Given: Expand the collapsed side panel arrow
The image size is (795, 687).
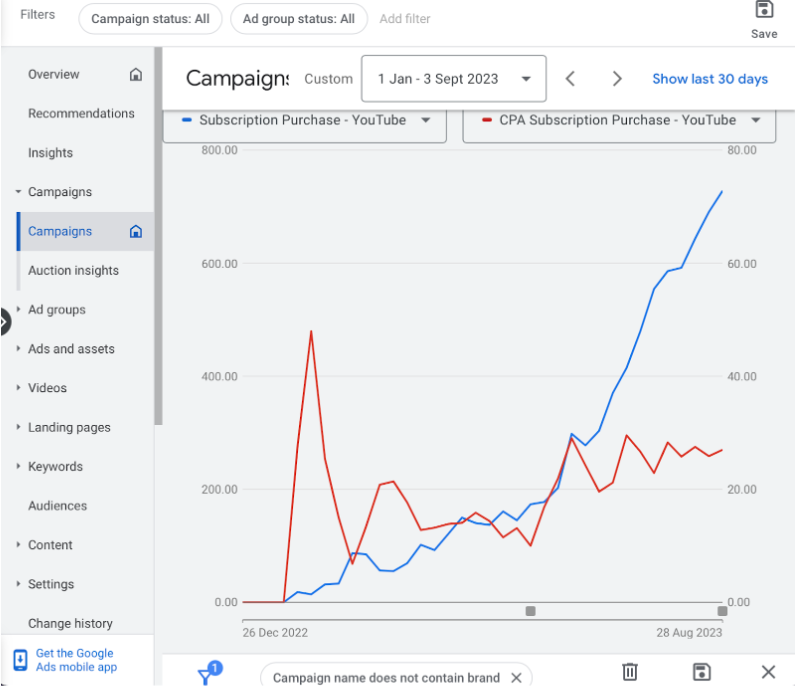Looking at the screenshot, I should click(5, 321).
